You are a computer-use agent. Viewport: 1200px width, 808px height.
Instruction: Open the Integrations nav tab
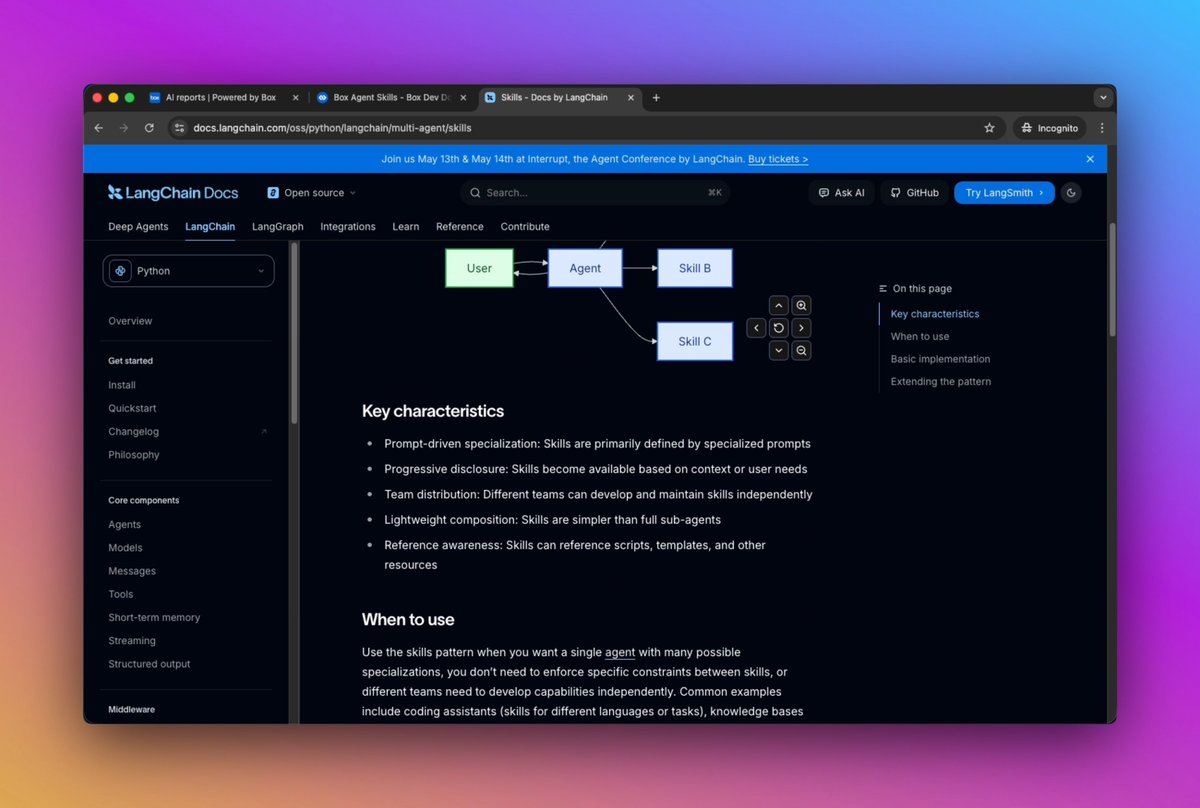(x=348, y=227)
